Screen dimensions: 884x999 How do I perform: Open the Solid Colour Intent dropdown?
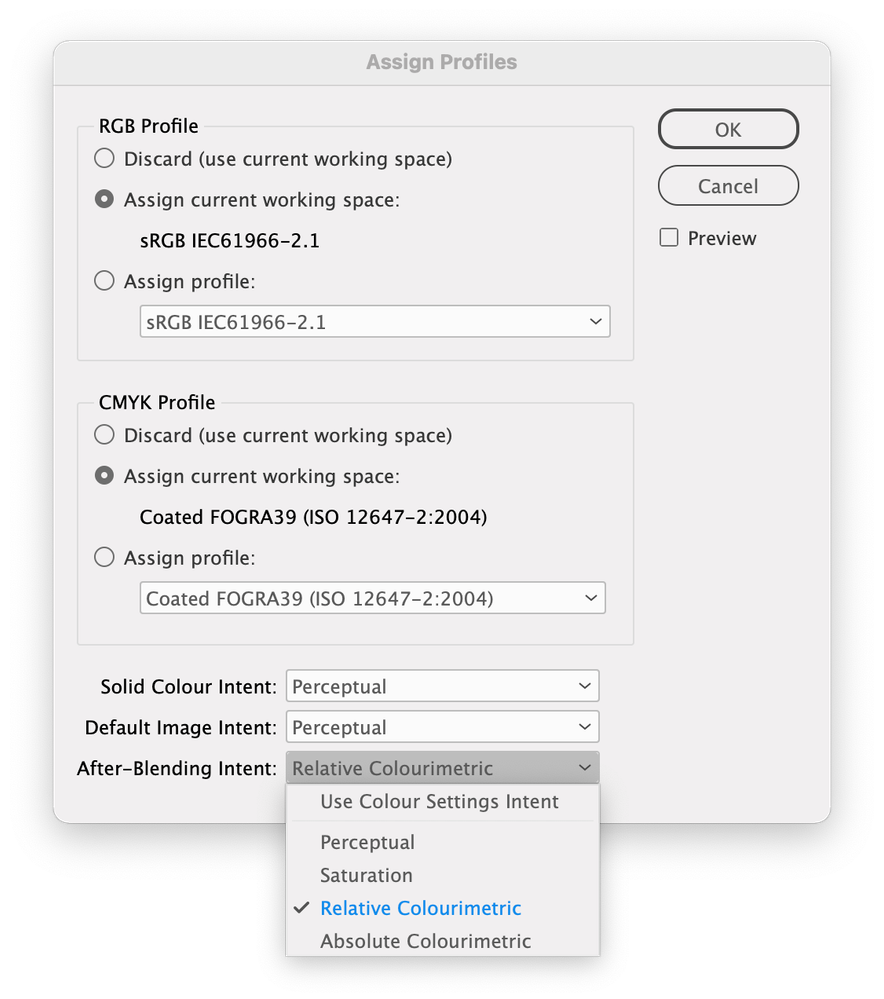pos(443,686)
